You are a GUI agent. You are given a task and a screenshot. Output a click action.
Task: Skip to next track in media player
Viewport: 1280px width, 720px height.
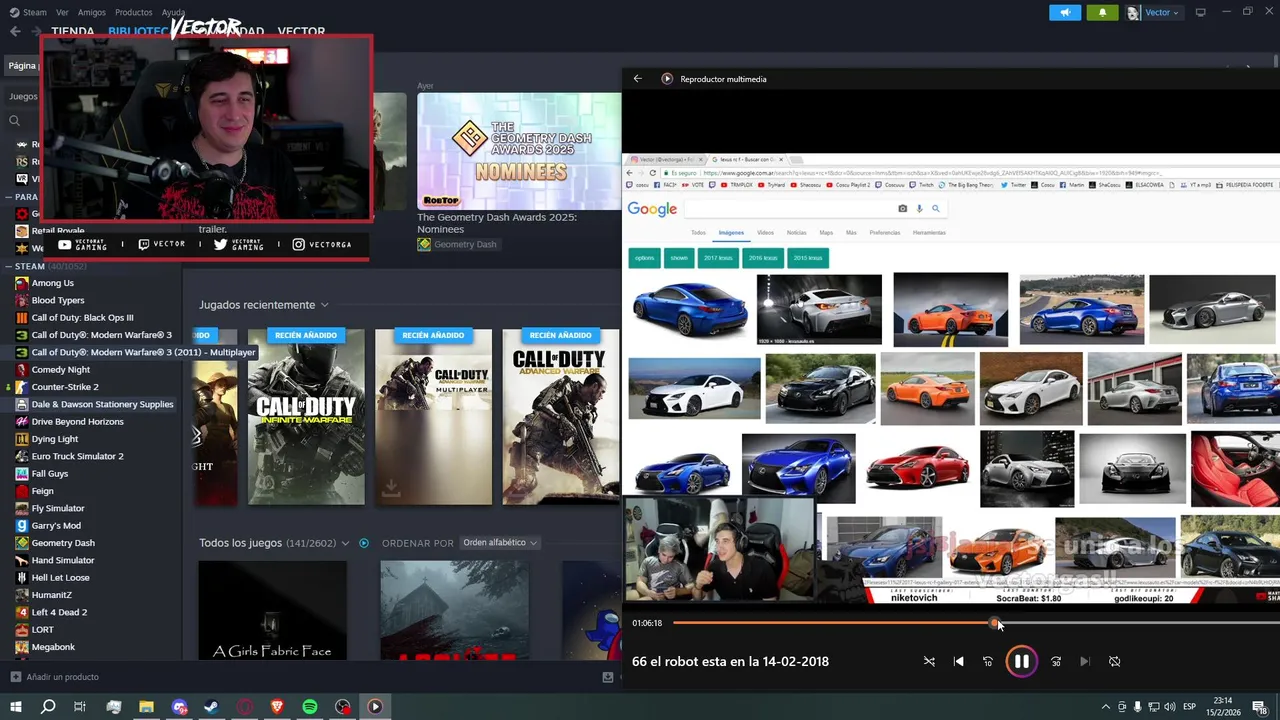click(1085, 661)
